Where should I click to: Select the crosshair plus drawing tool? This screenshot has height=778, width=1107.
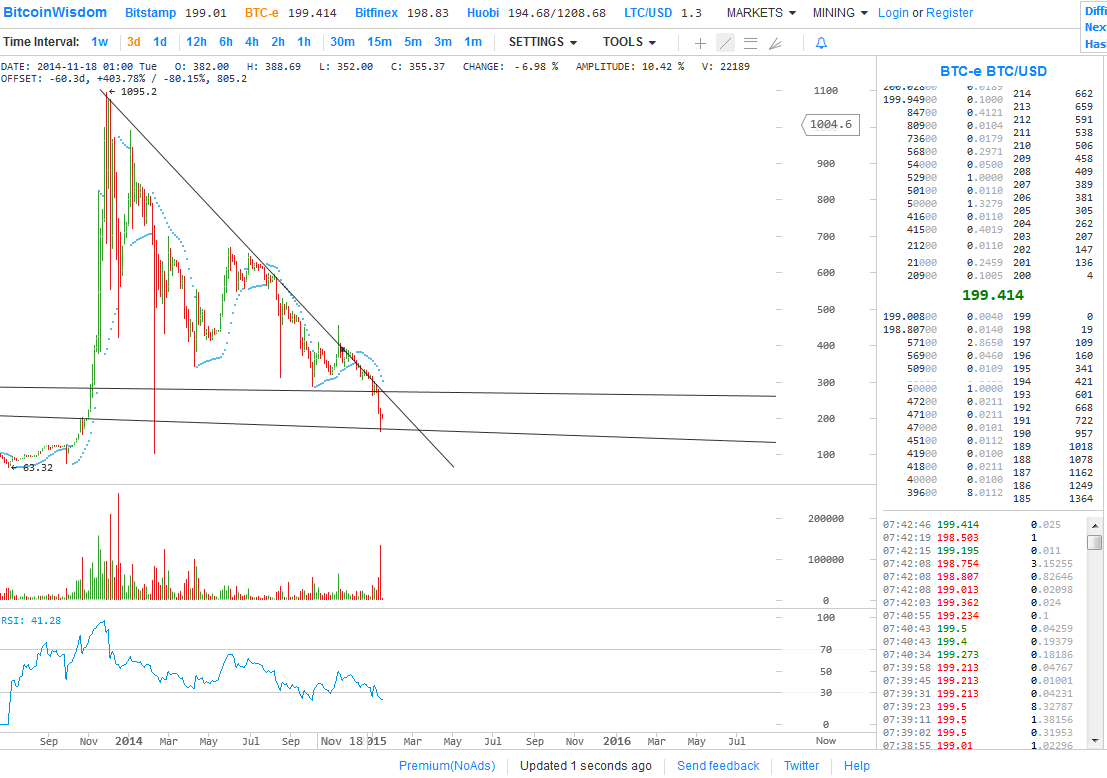pos(700,42)
